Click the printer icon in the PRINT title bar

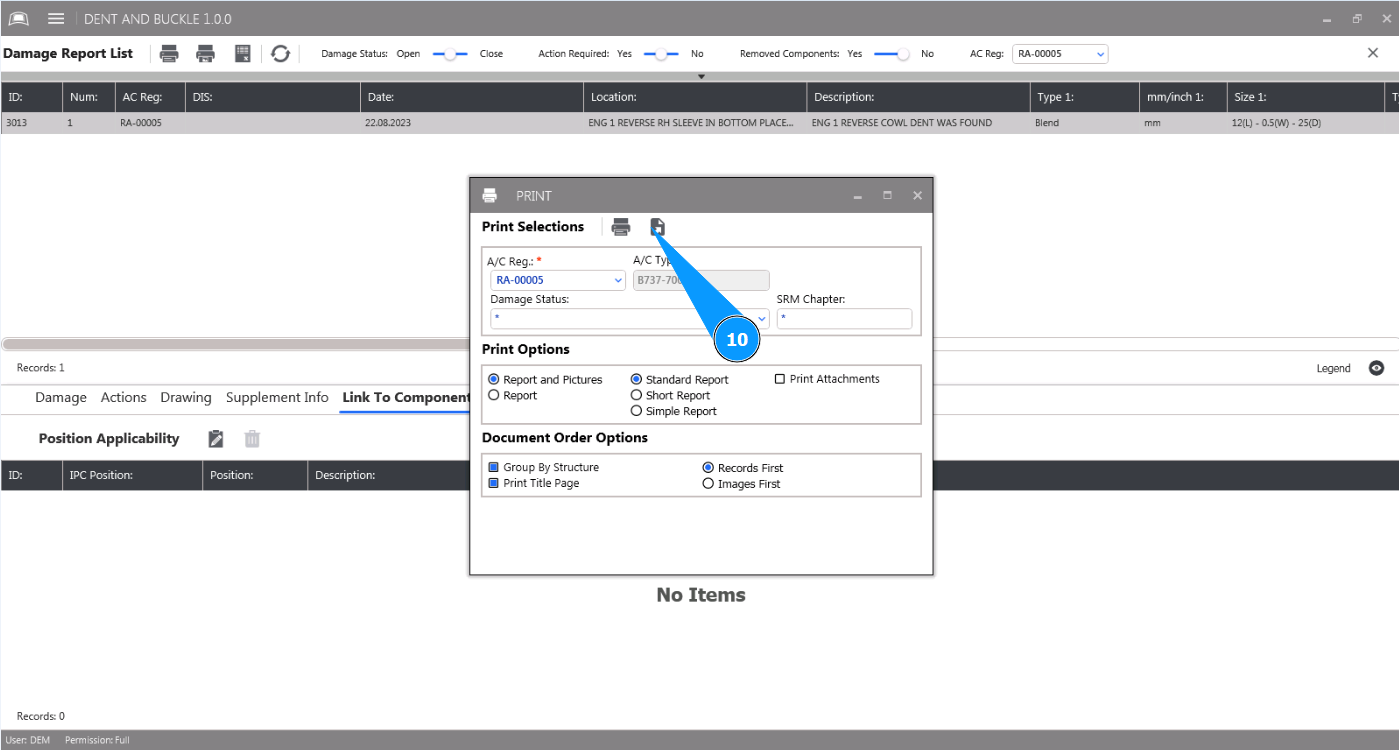490,196
